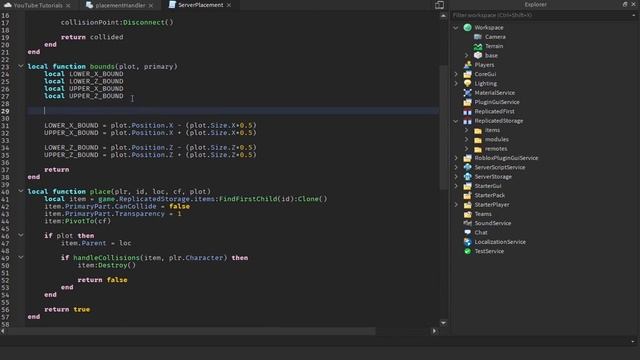This screenshot has width=640, height=360.
Task: Click the Workspace globe icon
Action: (467, 27)
